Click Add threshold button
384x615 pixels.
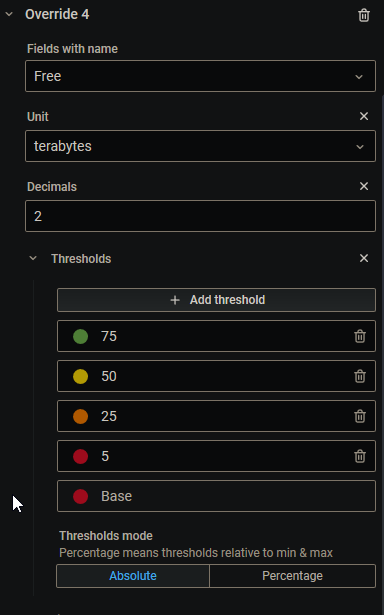pos(216,300)
